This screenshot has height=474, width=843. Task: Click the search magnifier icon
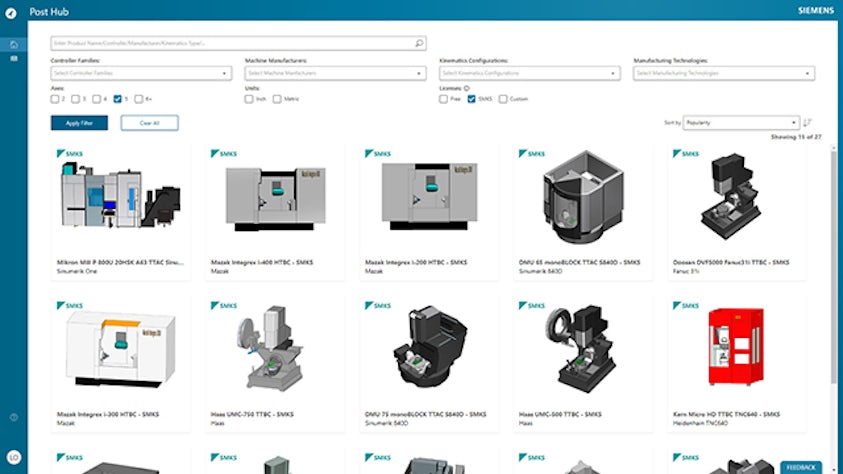coord(419,43)
